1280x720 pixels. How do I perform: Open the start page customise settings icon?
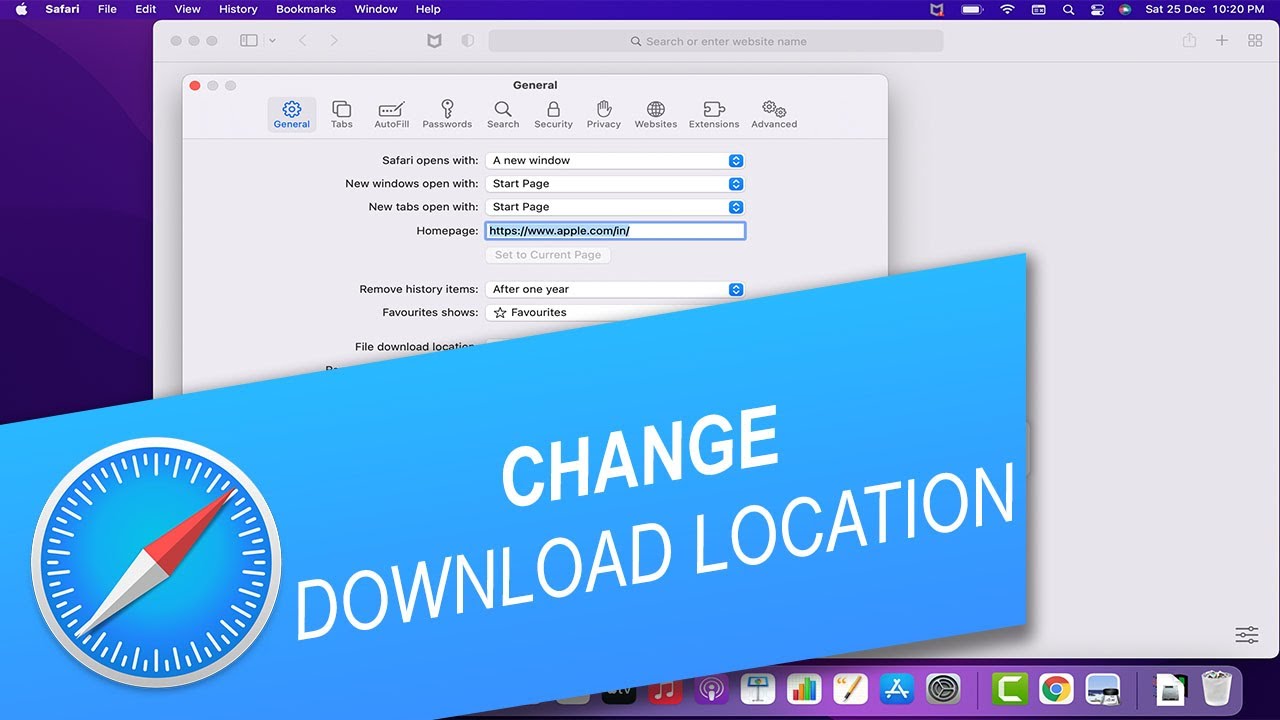1247,635
